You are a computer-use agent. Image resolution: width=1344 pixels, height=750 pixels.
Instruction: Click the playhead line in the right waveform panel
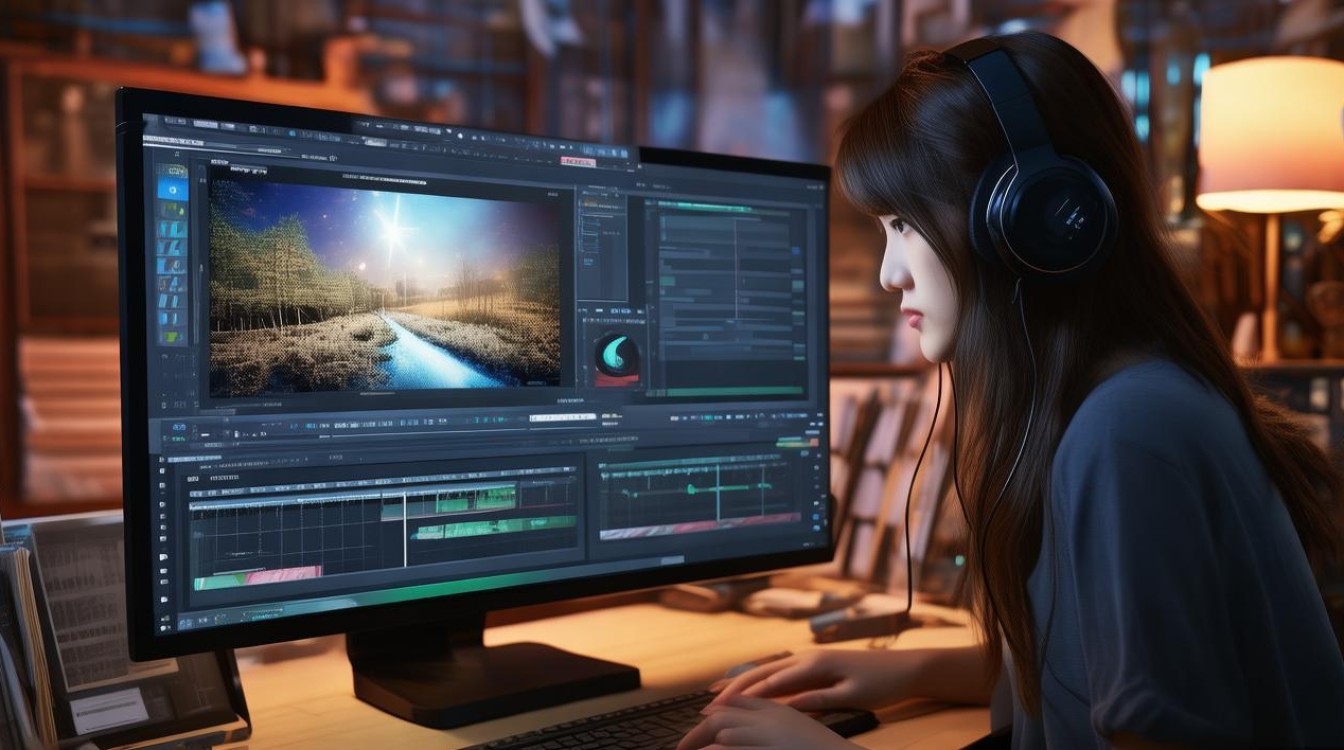[x=717, y=492]
